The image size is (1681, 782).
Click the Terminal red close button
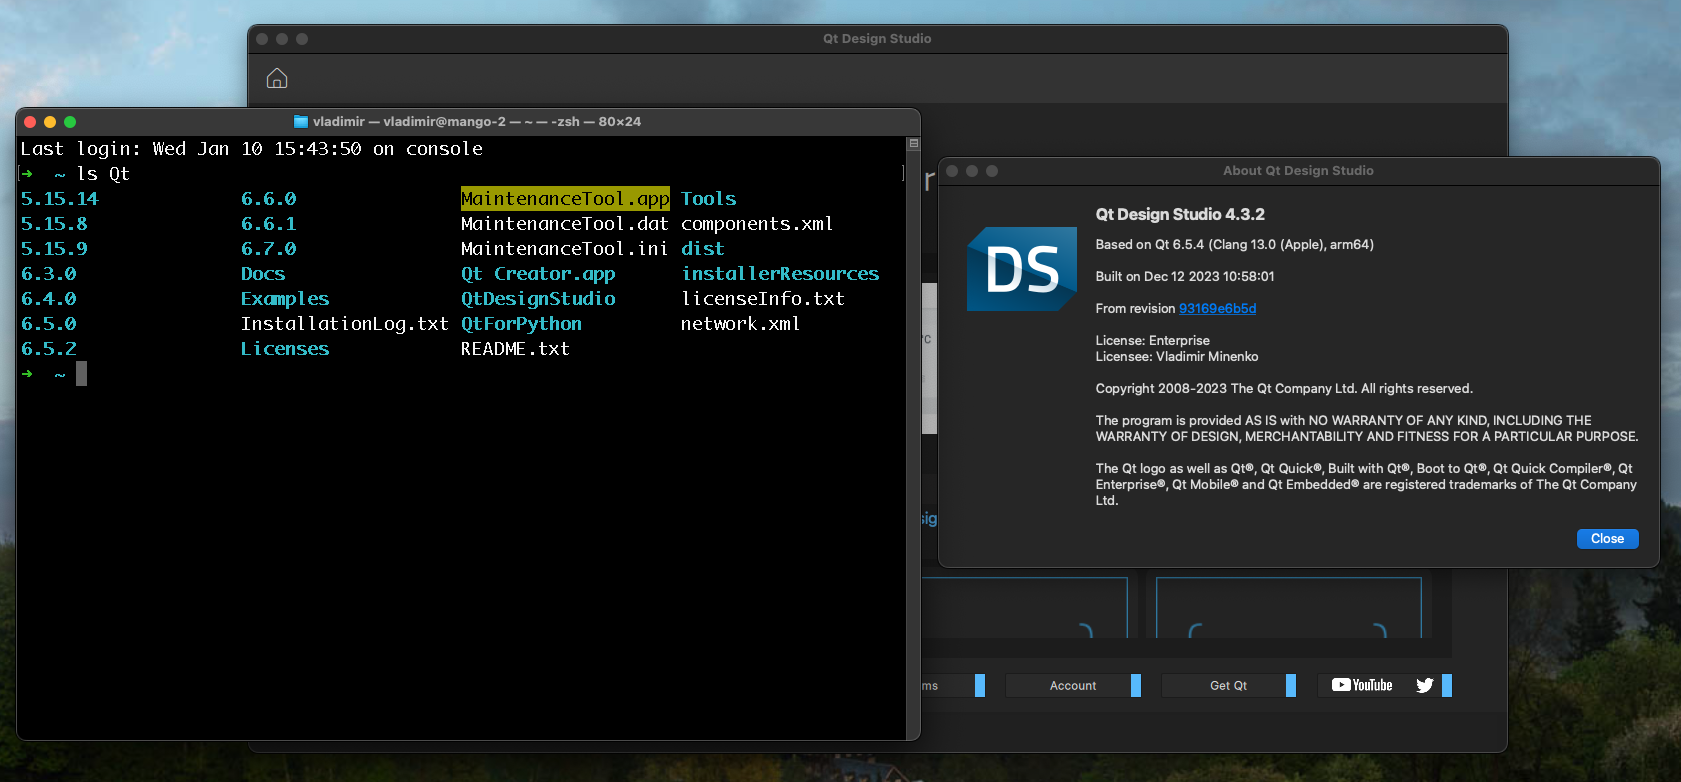click(30, 122)
